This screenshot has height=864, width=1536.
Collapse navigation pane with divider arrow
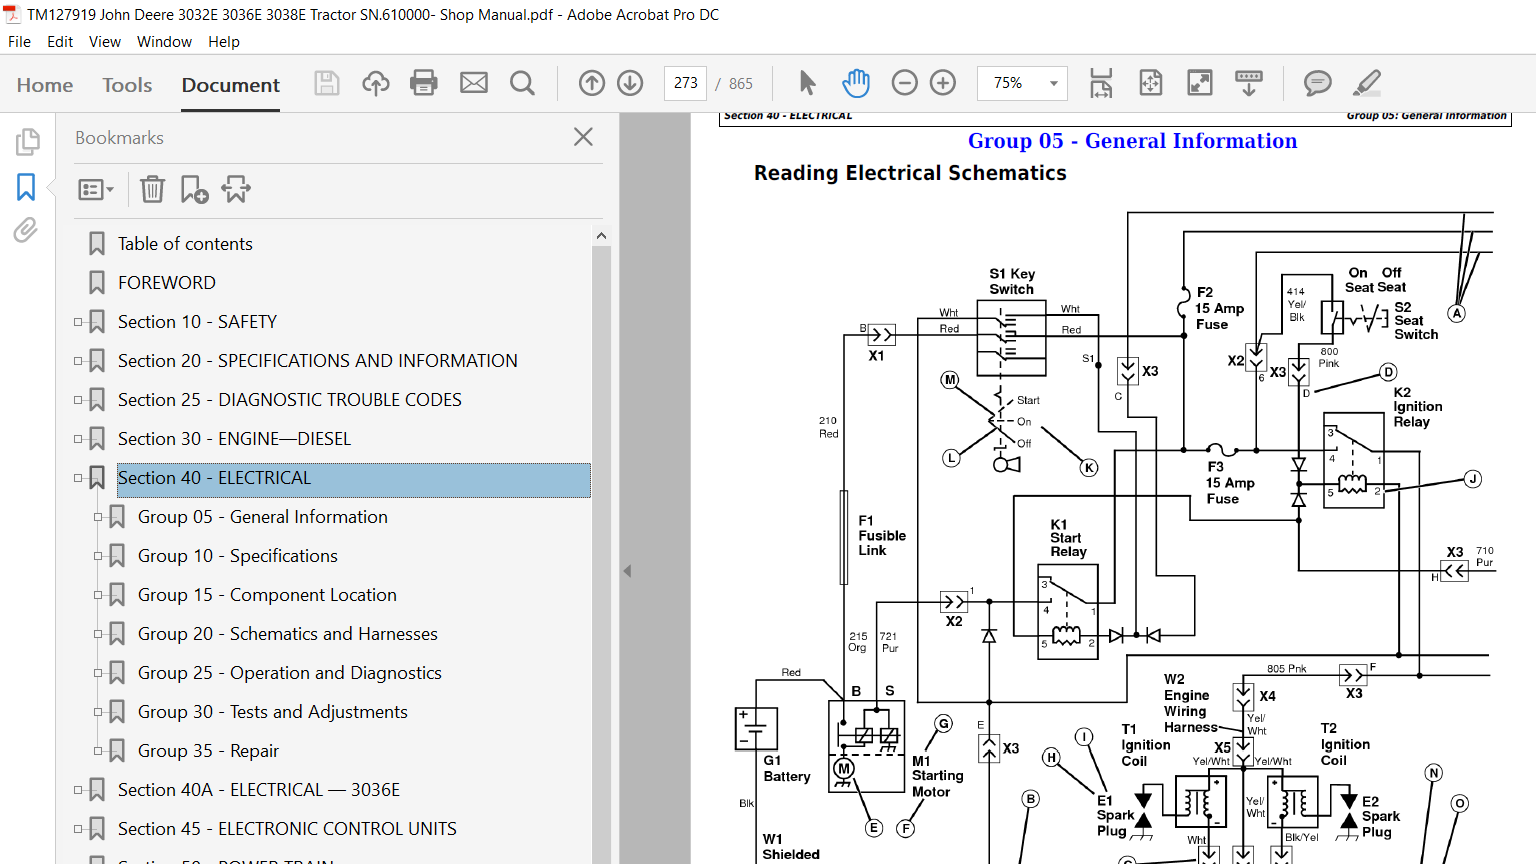click(x=627, y=571)
